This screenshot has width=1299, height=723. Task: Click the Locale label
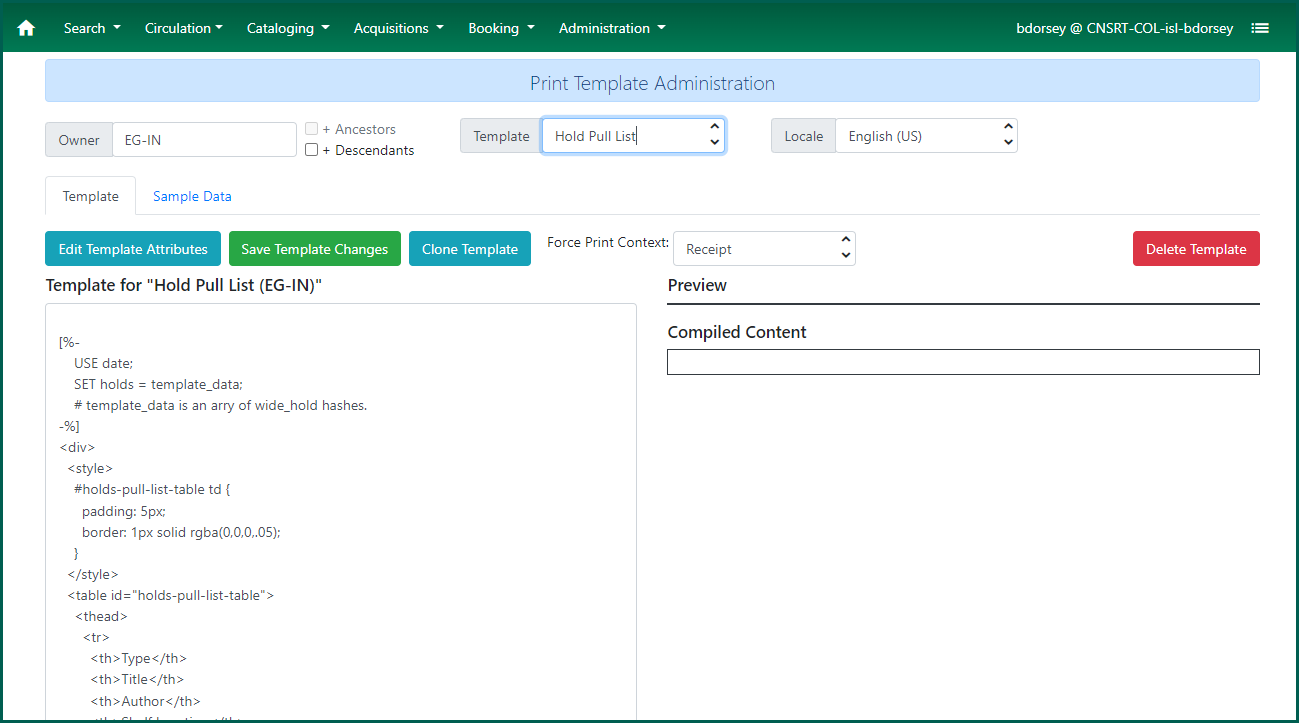click(804, 136)
